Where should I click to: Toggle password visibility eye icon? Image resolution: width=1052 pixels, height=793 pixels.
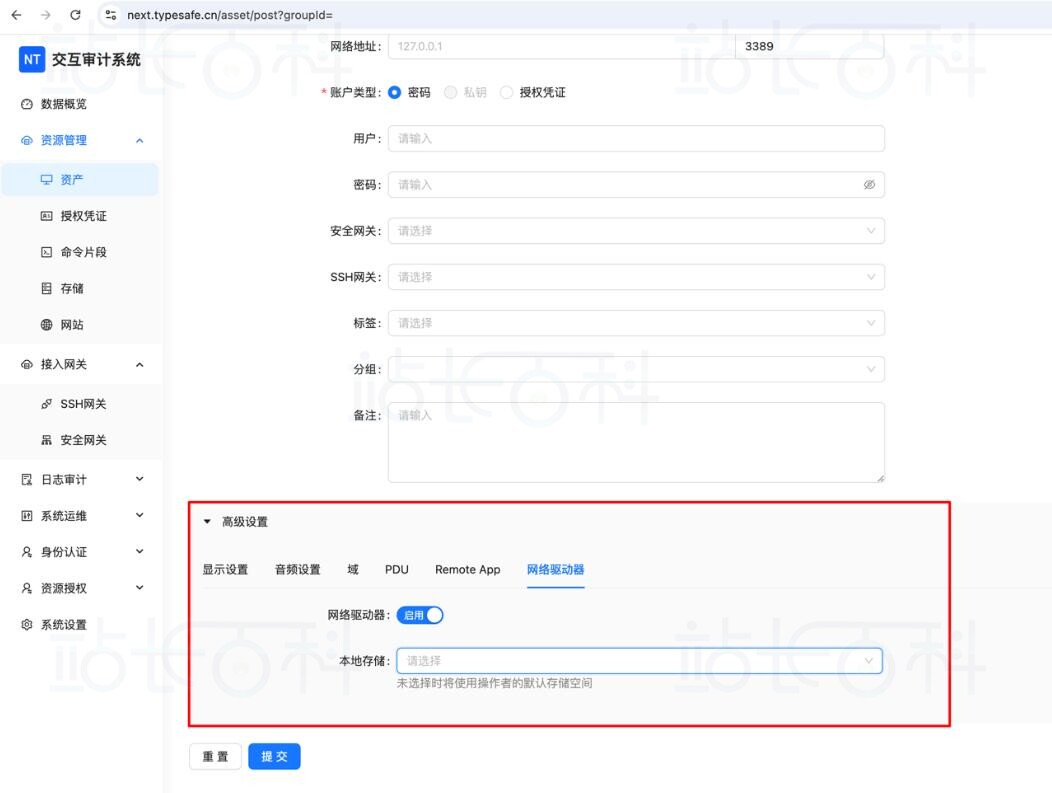(869, 185)
